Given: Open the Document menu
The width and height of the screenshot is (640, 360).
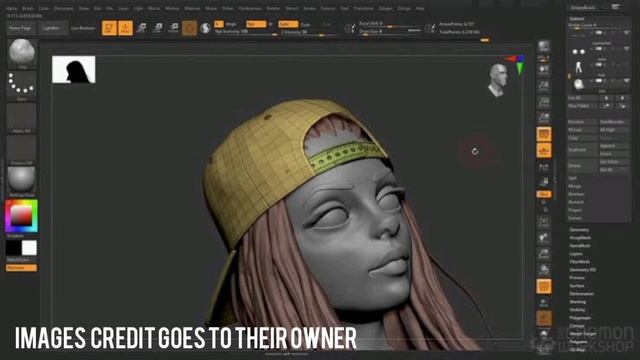Looking at the screenshot, I should click(x=64, y=9).
